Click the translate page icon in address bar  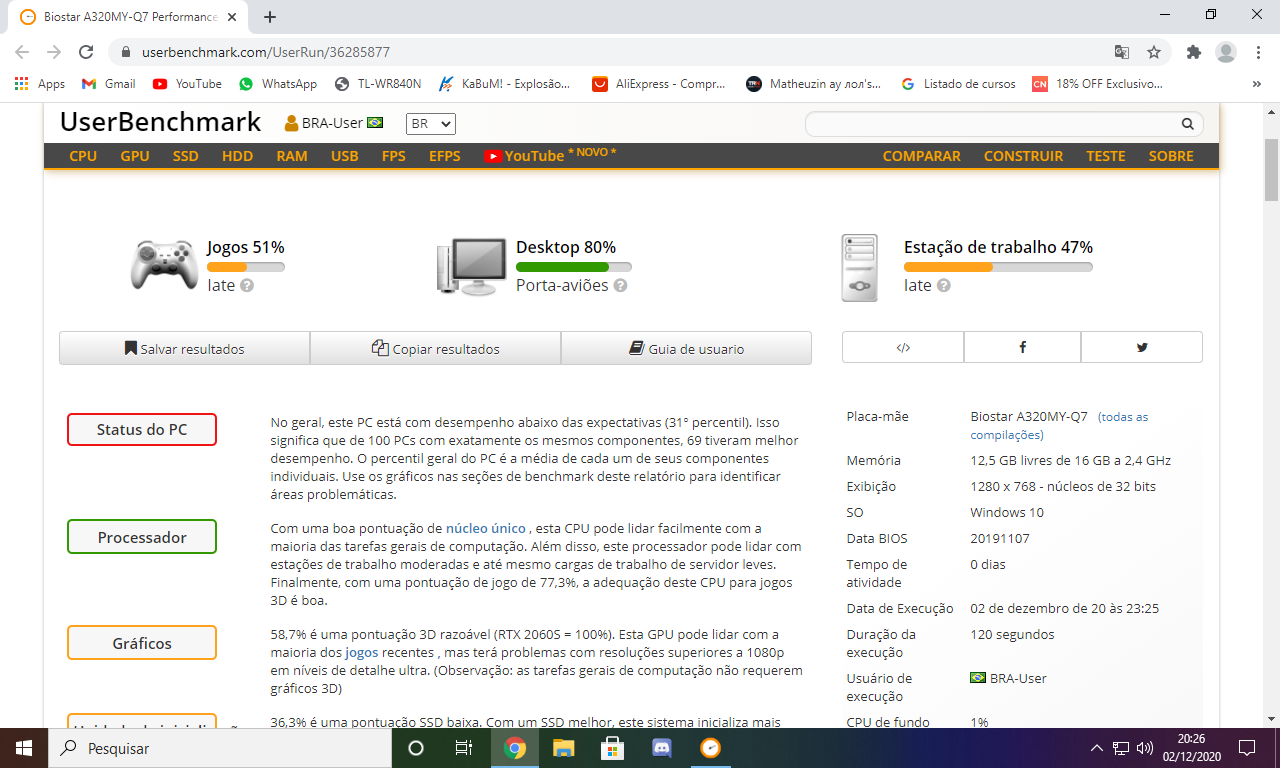tap(1122, 52)
